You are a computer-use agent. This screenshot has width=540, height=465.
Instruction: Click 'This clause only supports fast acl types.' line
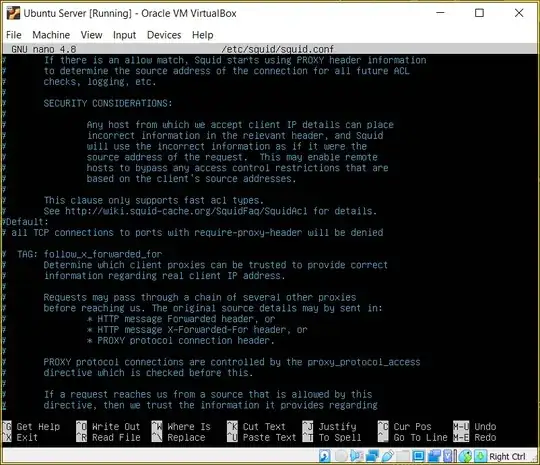tap(154, 200)
